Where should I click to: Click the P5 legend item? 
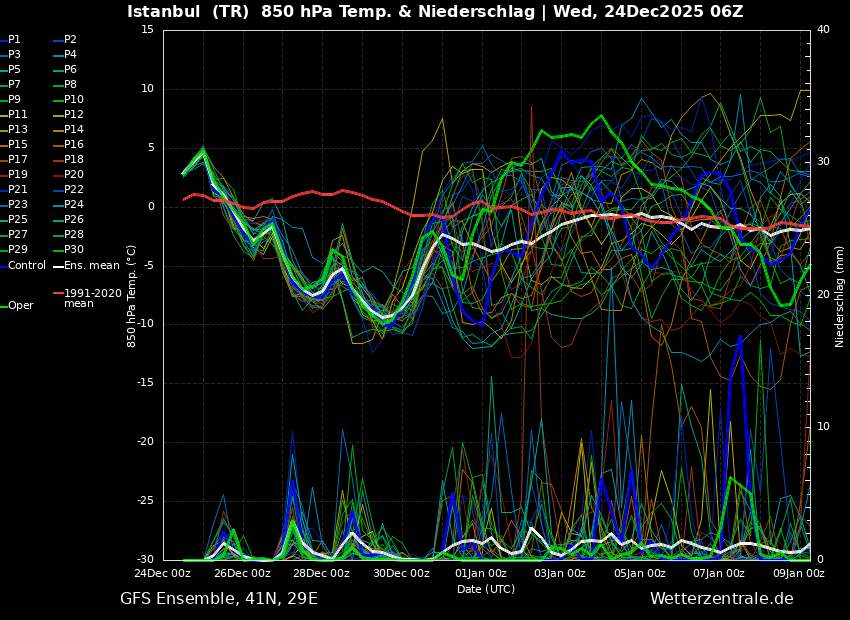point(10,69)
